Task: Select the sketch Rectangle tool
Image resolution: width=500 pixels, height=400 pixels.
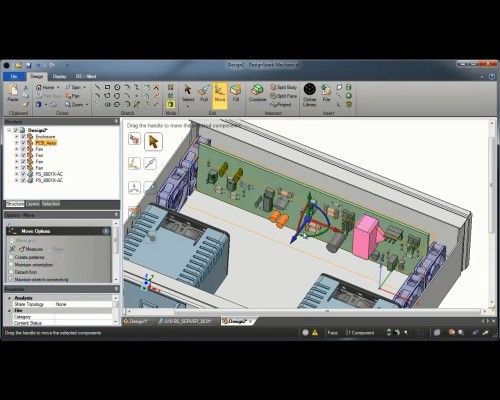Action: pos(107,87)
